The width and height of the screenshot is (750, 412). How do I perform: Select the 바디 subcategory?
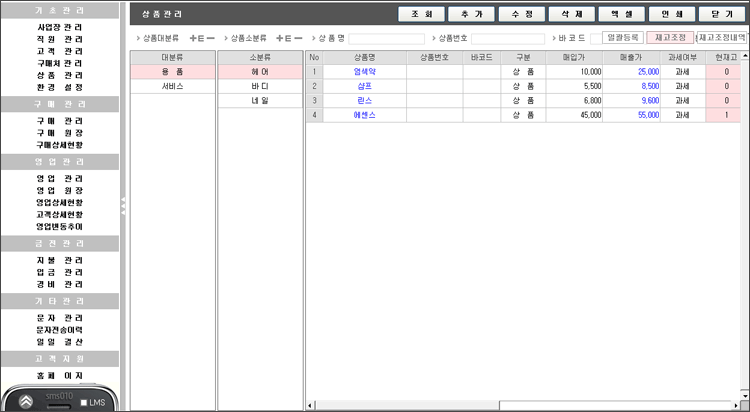tap(260, 87)
